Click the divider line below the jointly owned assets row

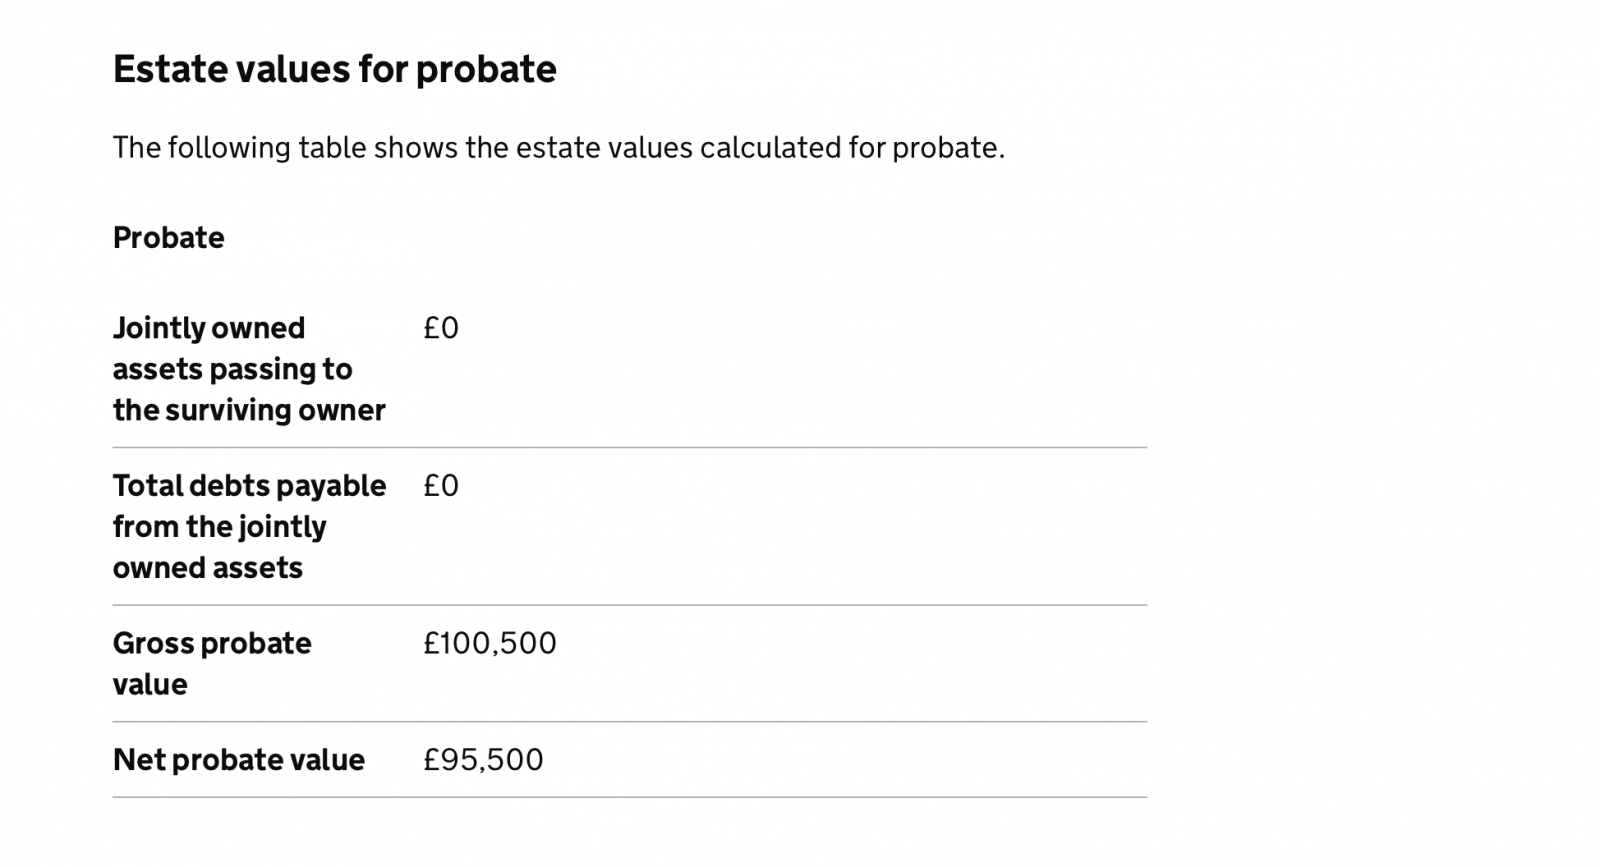[630, 447]
